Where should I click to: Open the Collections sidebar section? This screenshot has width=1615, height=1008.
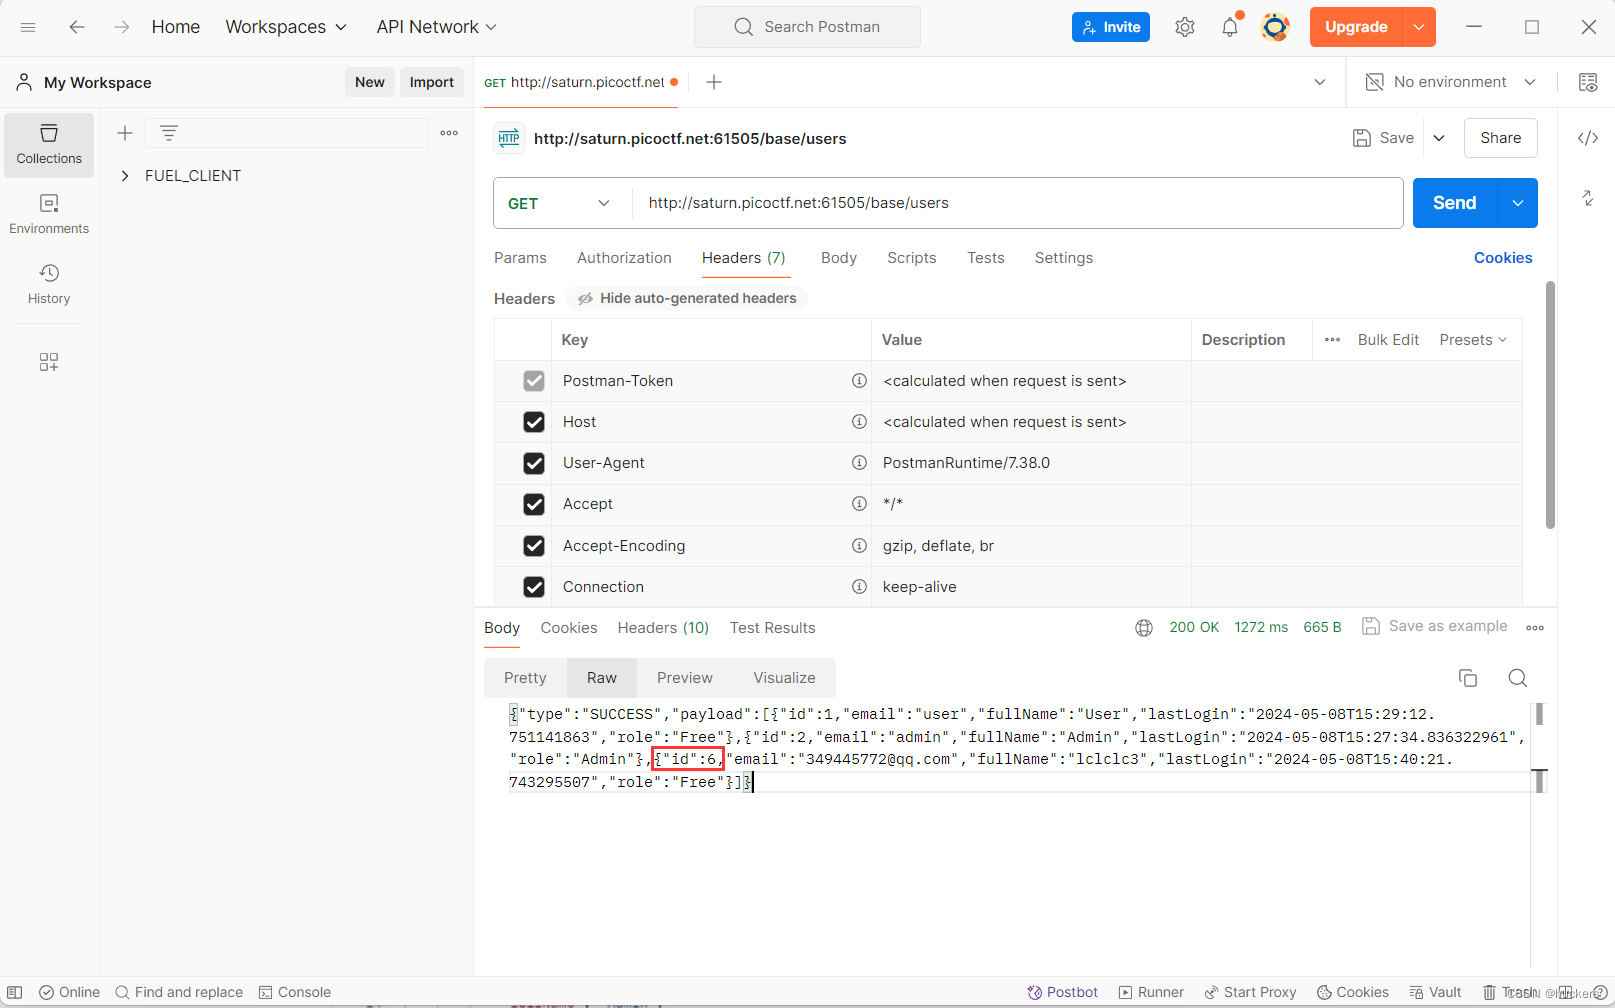tap(49, 145)
